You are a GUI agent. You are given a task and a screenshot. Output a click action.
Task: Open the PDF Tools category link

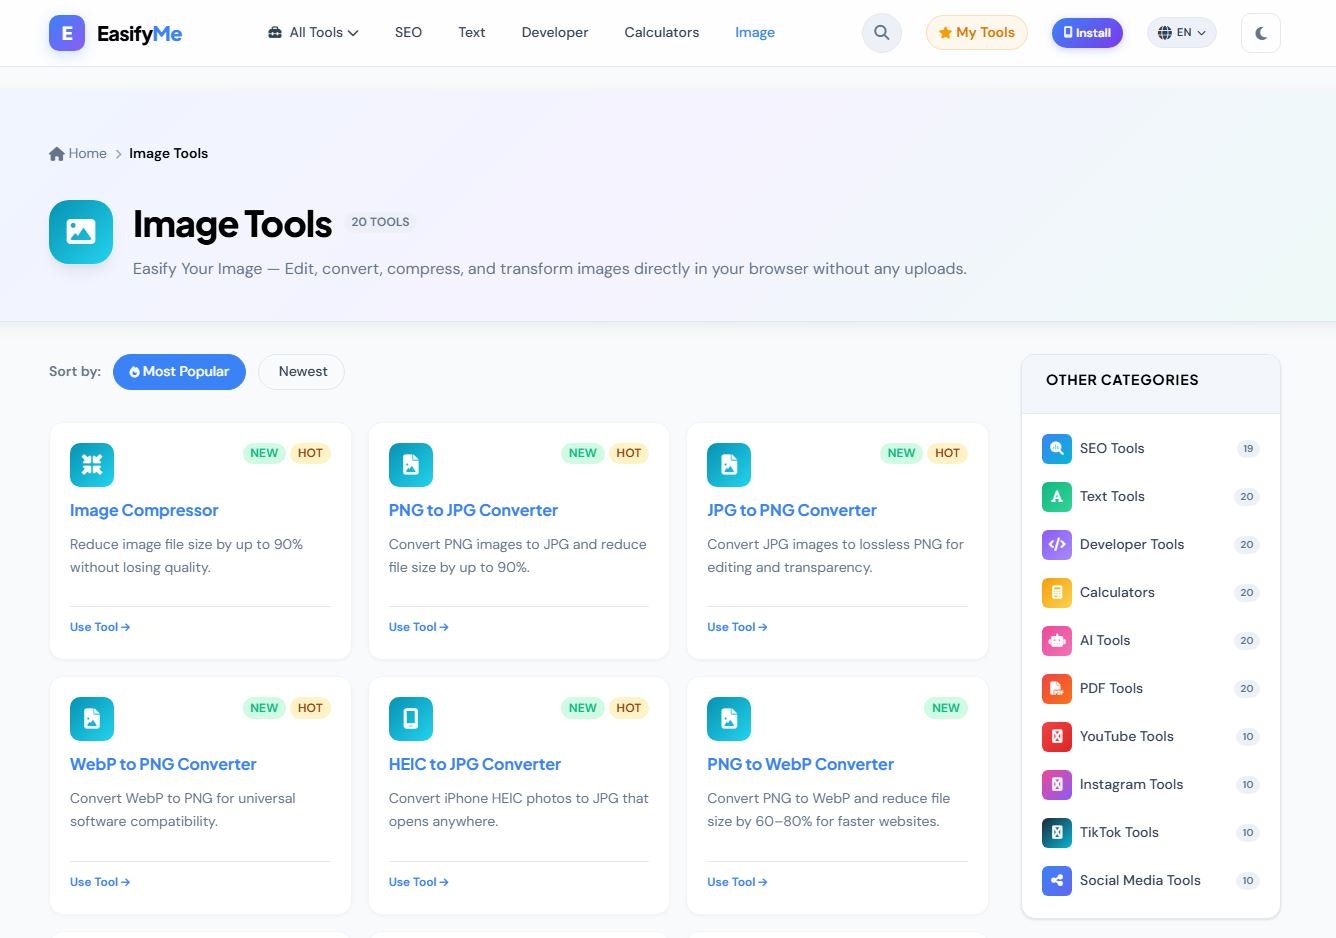coord(1151,689)
